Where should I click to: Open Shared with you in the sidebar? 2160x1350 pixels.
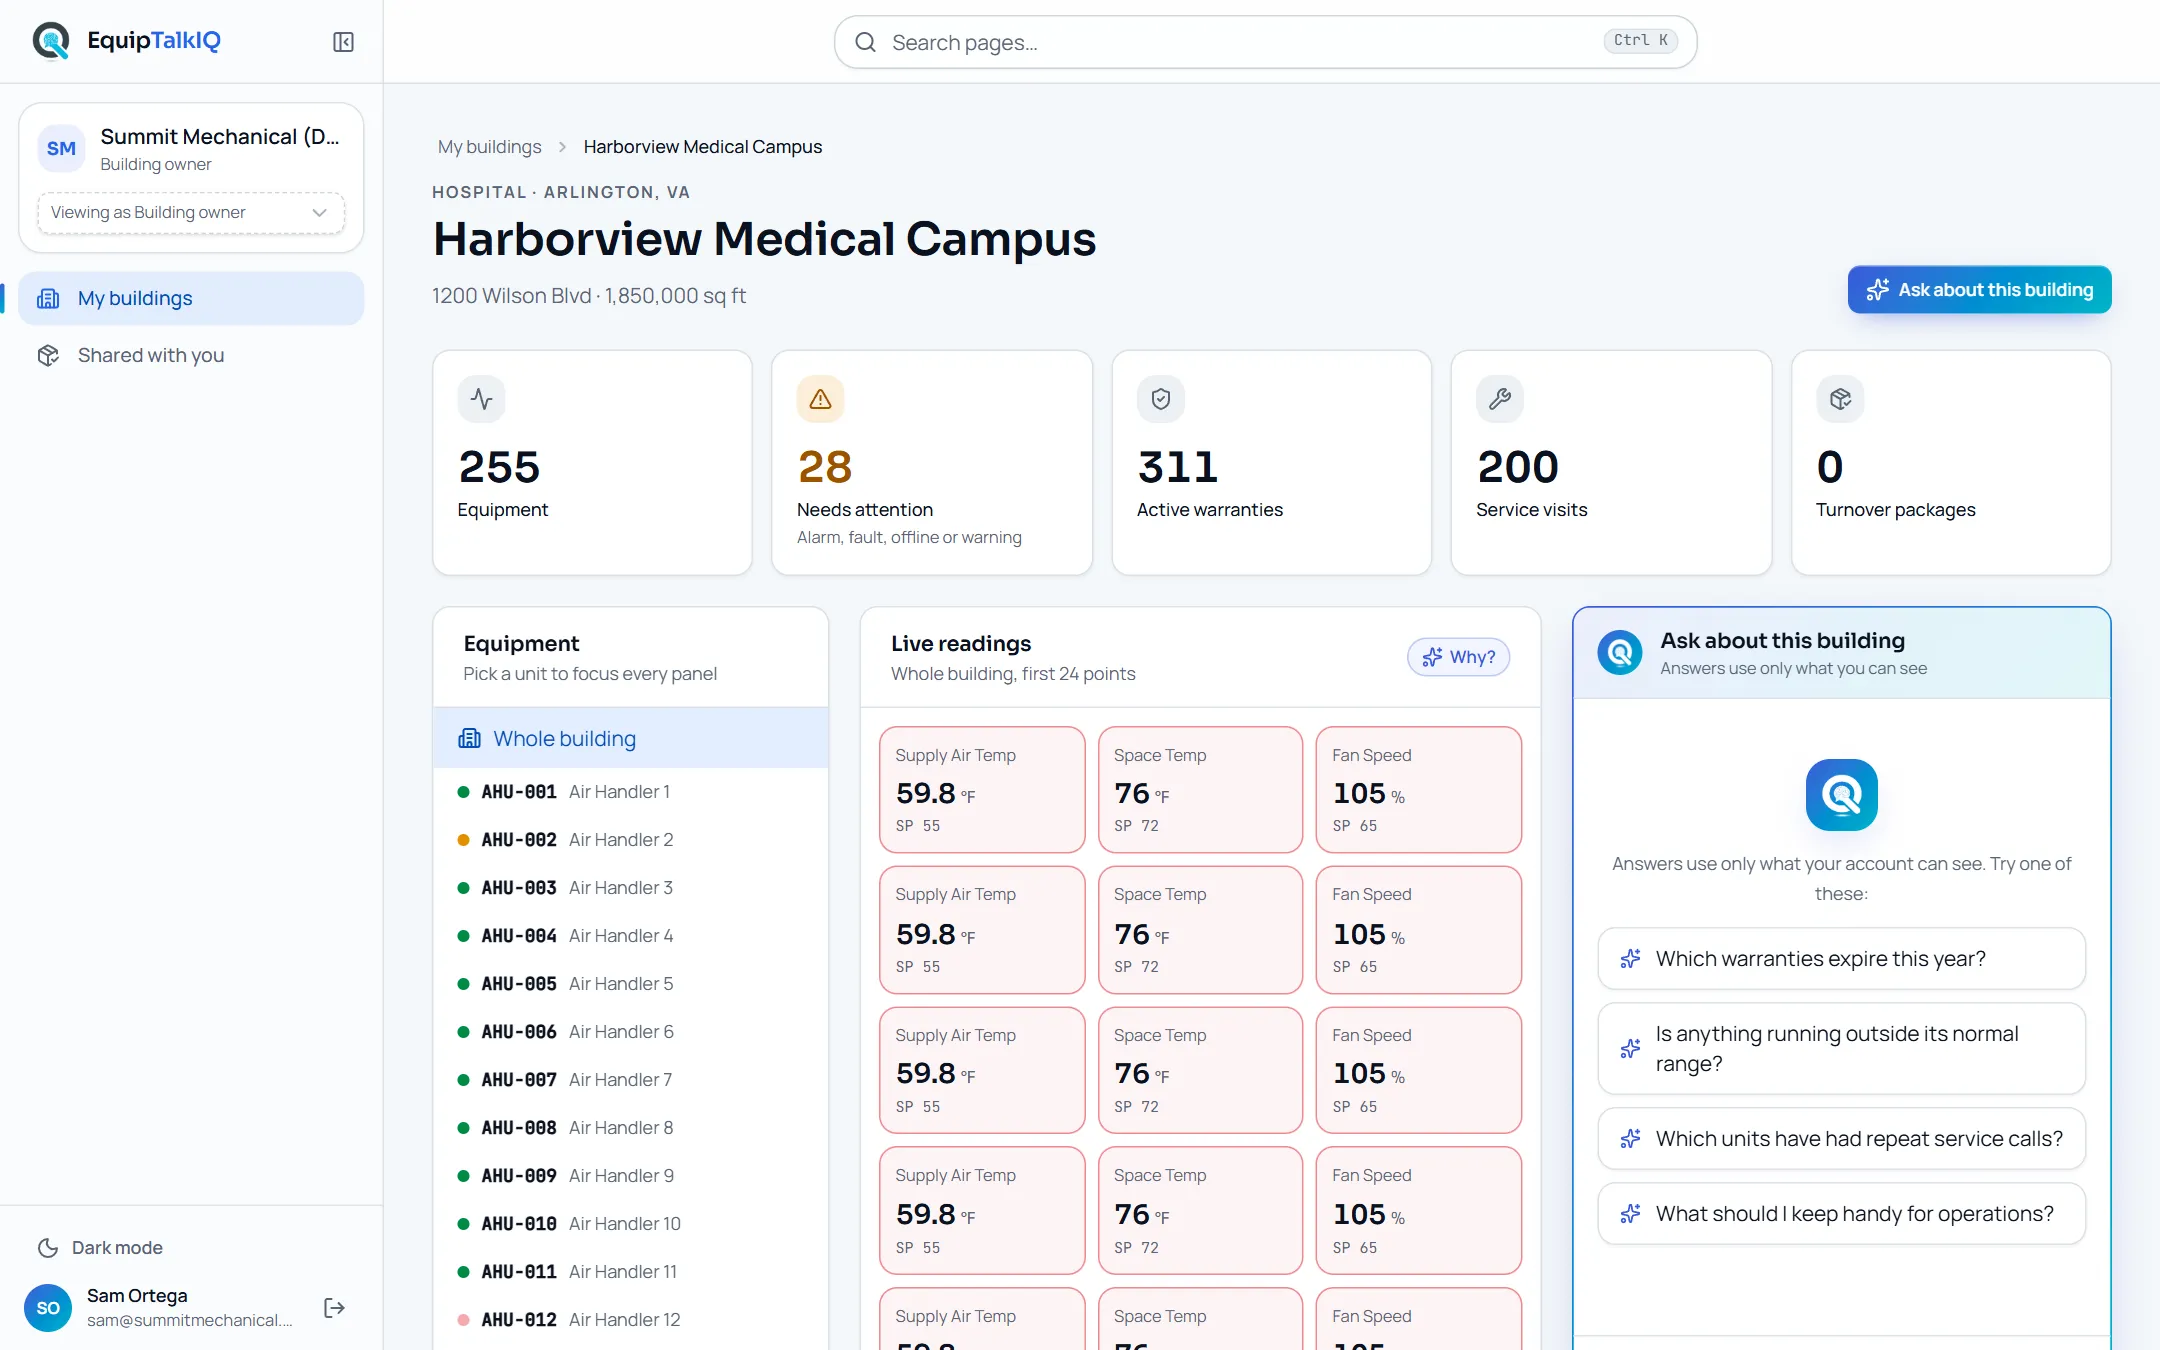point(191,356)
